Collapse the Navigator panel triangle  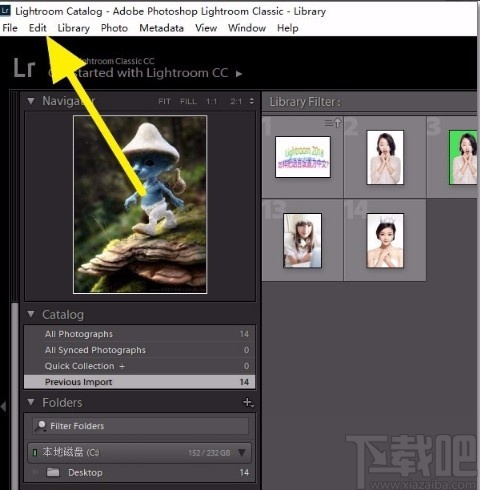pos(31,101)
